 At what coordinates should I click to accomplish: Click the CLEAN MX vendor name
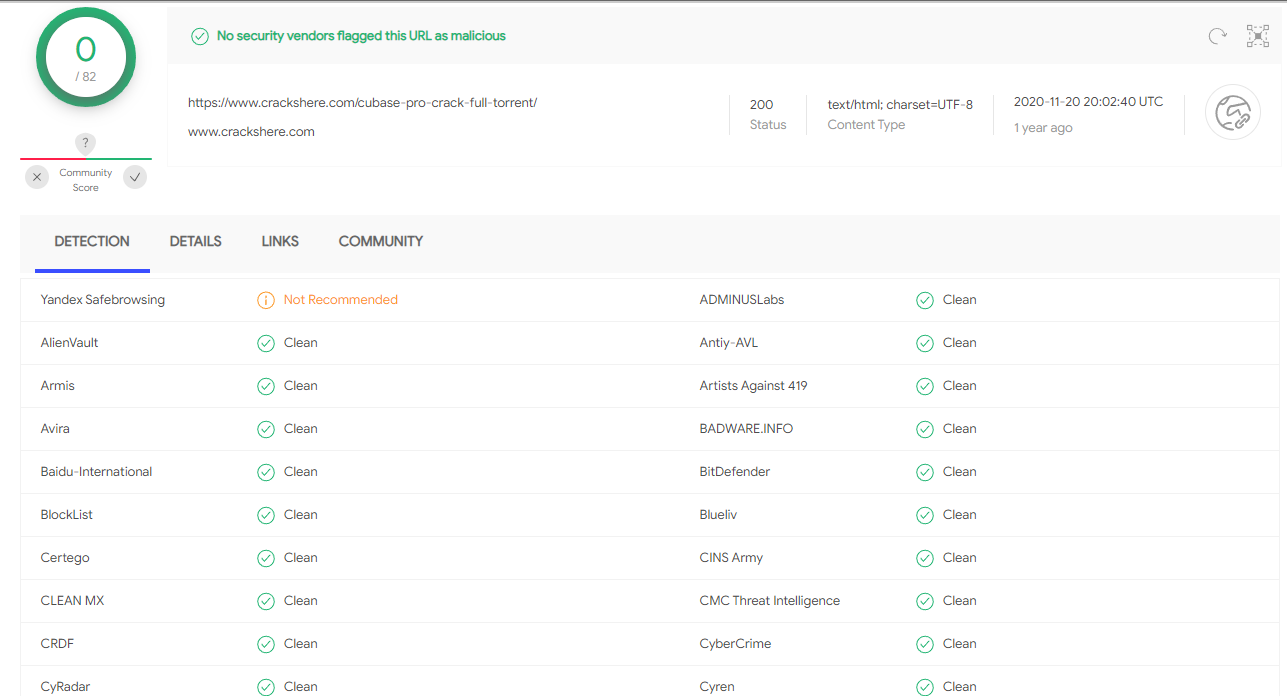pyautogui.click(x=72, y=601)
